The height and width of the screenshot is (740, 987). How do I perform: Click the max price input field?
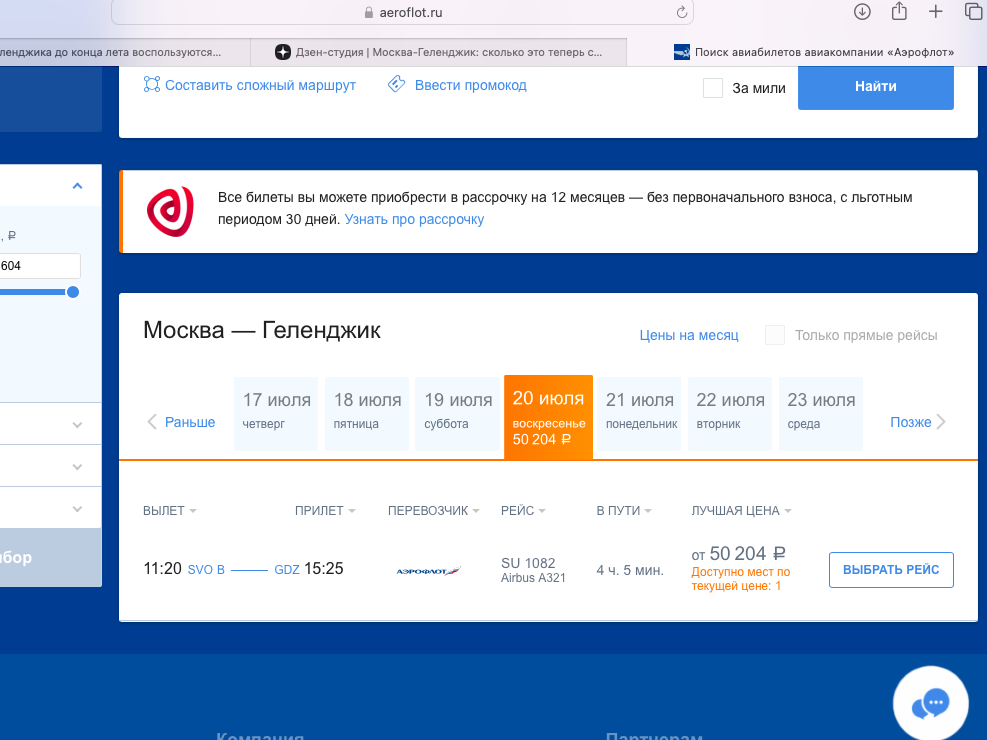[x=40, y=266]
